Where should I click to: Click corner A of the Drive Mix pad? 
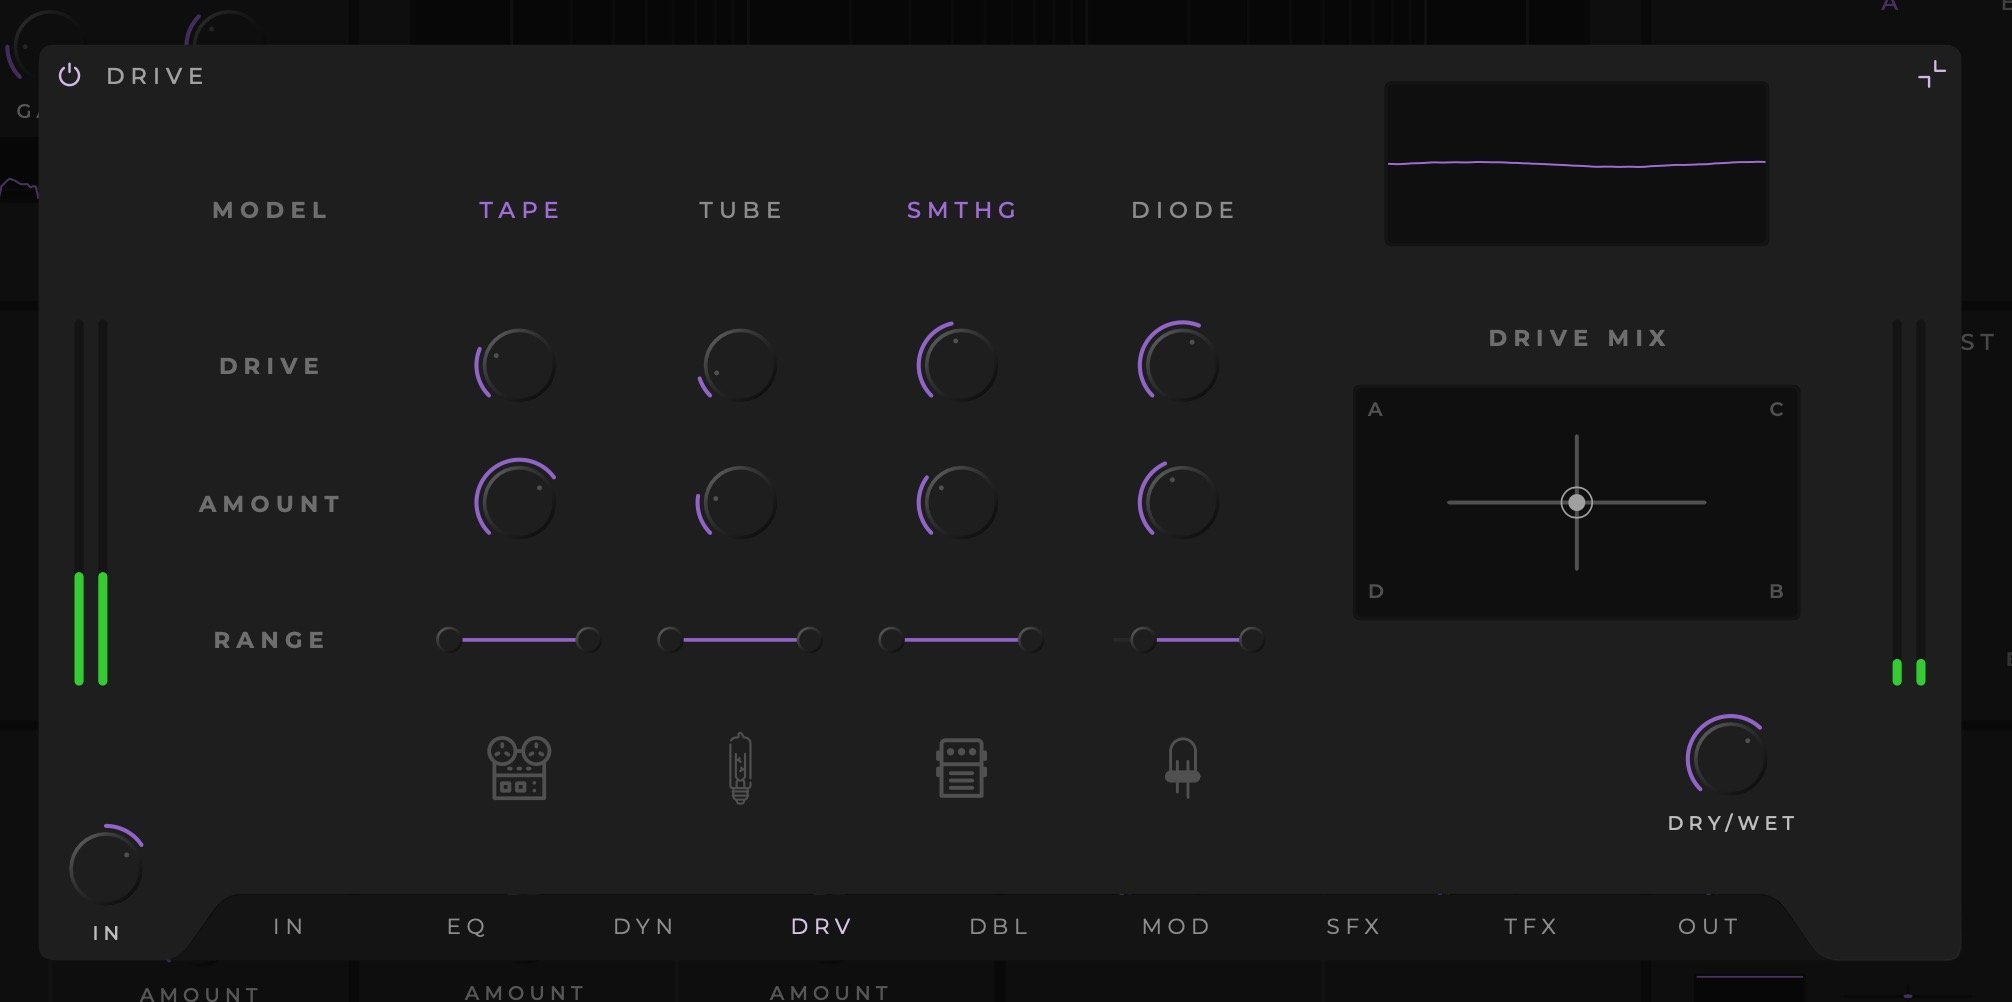click(x=1375, y=409)
